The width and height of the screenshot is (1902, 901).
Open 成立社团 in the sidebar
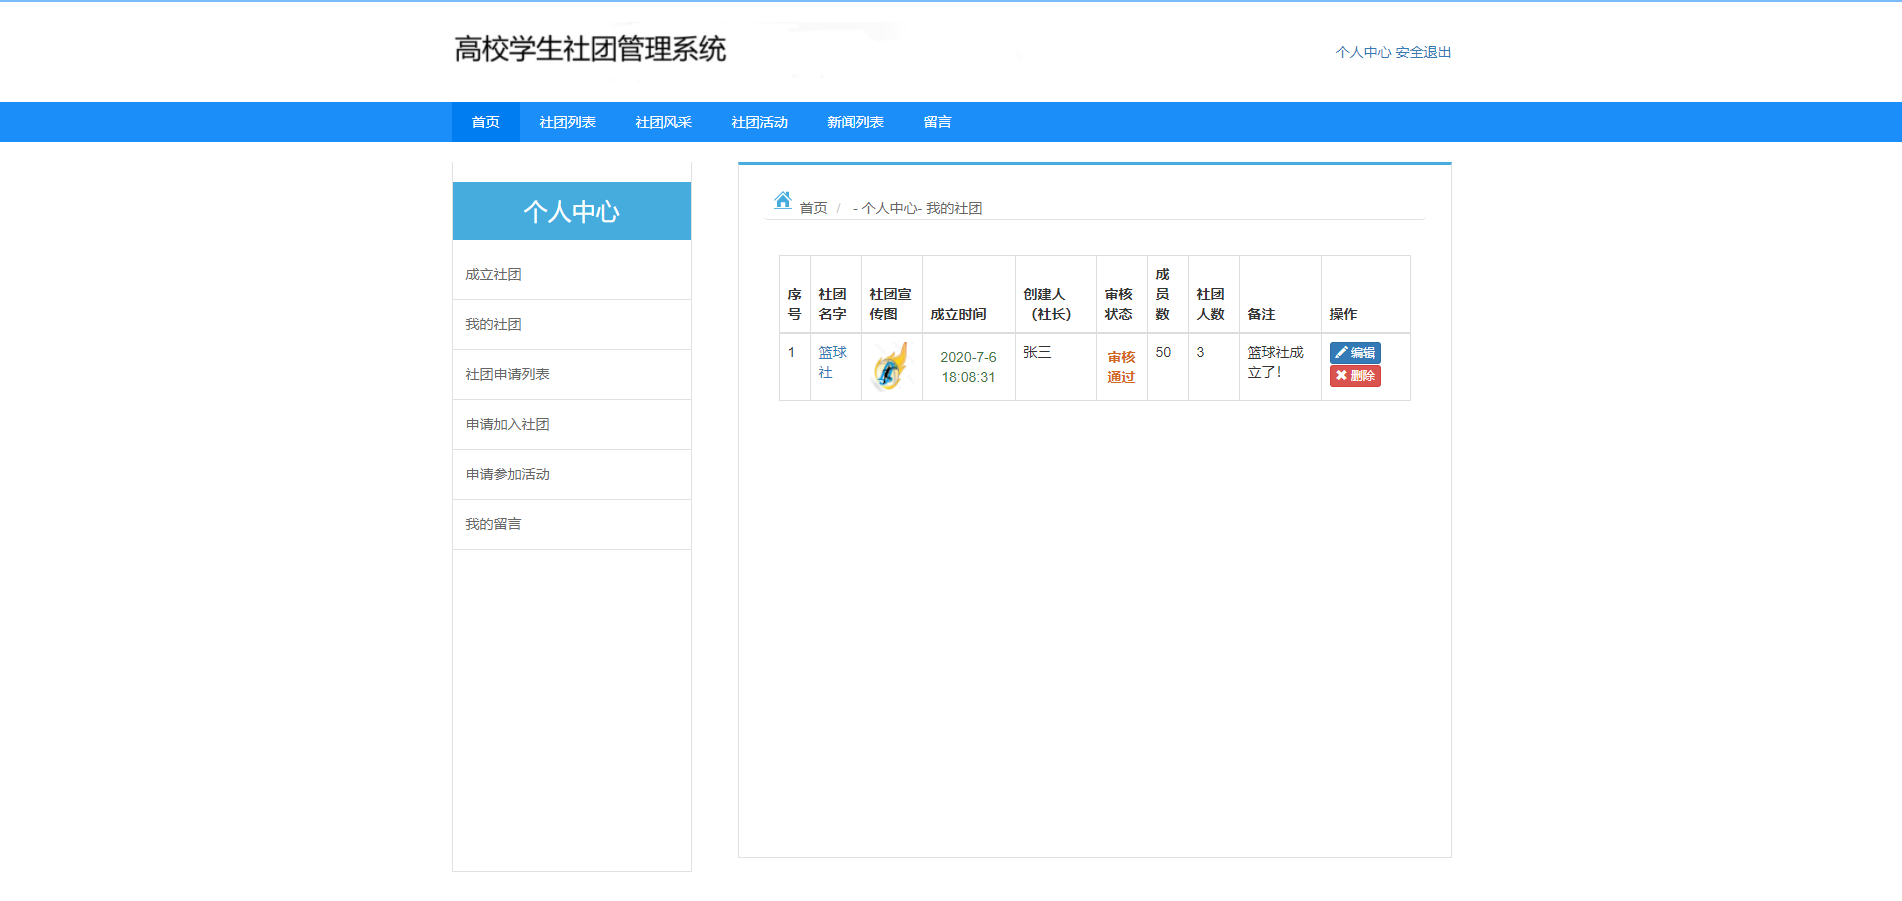point(572,274)
